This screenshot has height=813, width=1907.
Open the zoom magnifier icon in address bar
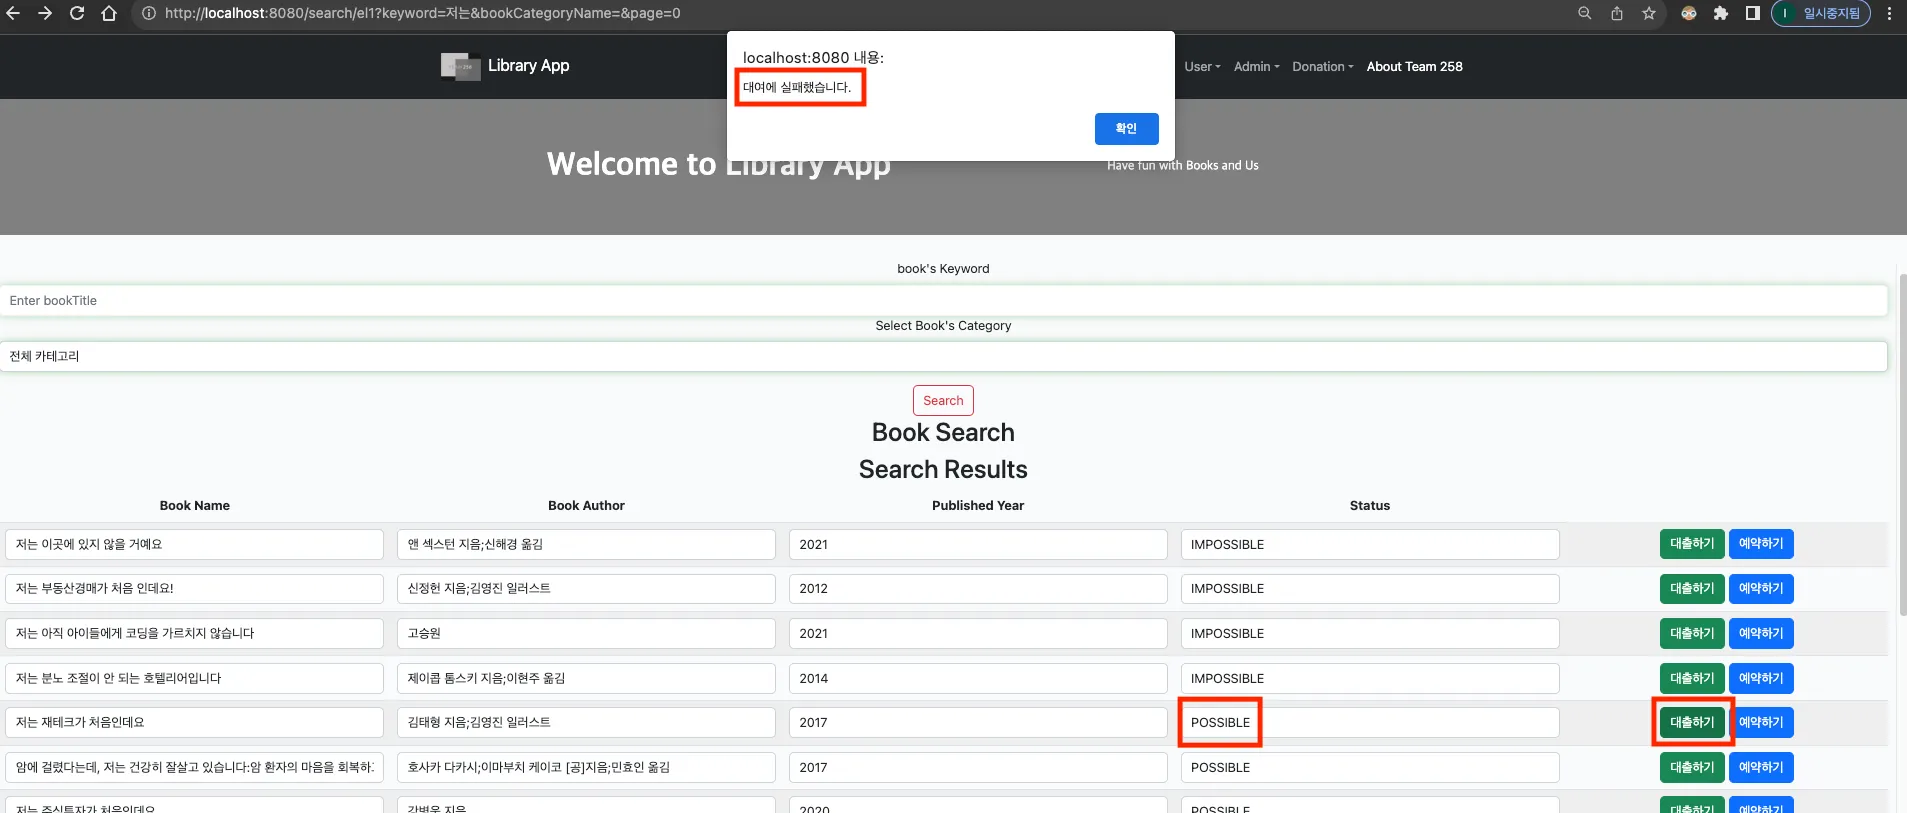point(1585,13)
